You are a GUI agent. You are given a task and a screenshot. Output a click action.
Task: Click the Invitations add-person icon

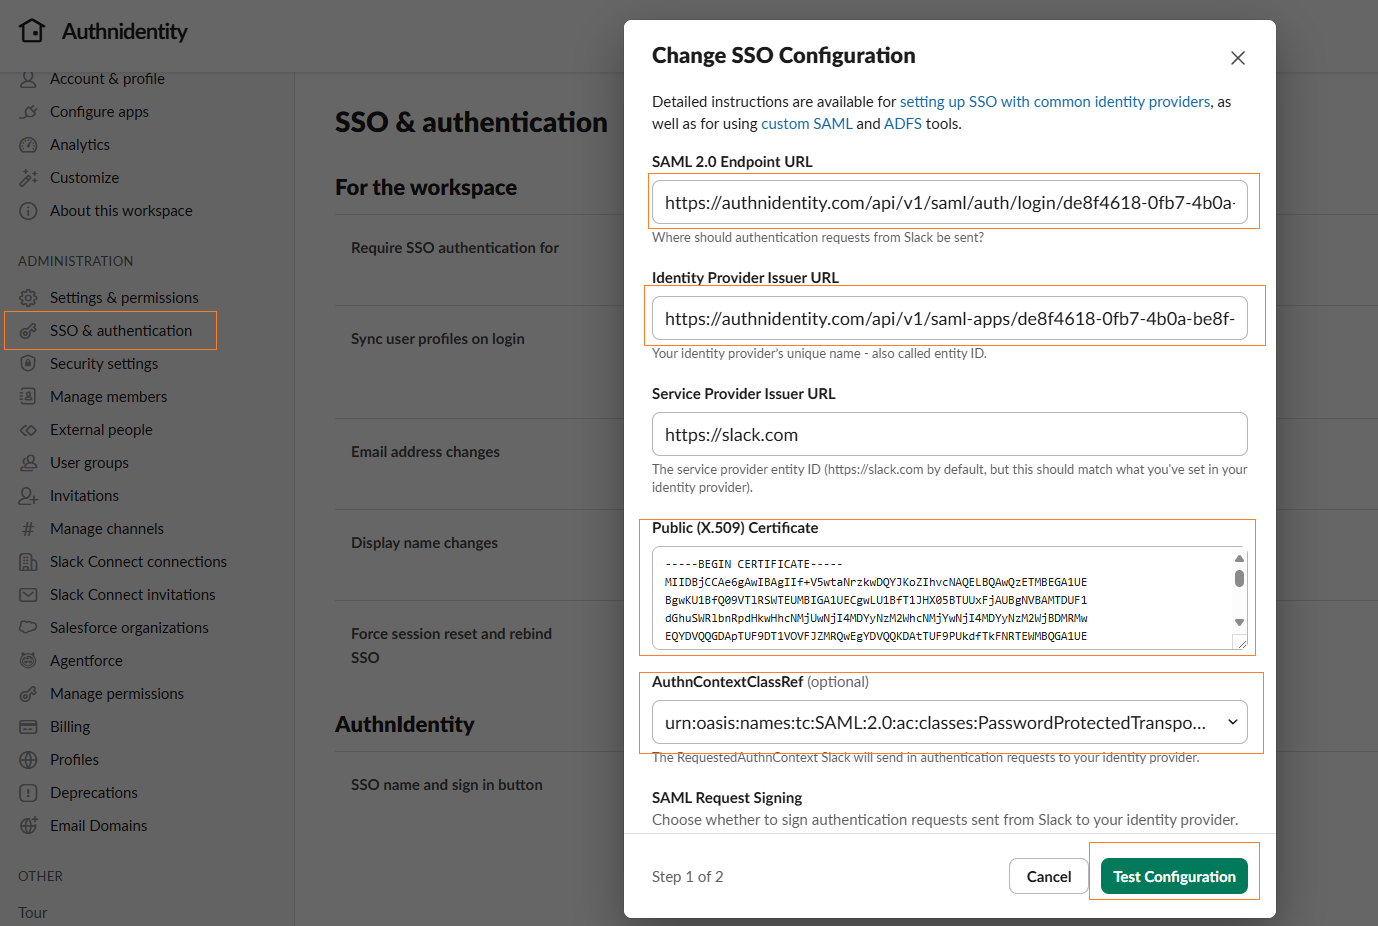pyautogui.click(x=28, y=496)
